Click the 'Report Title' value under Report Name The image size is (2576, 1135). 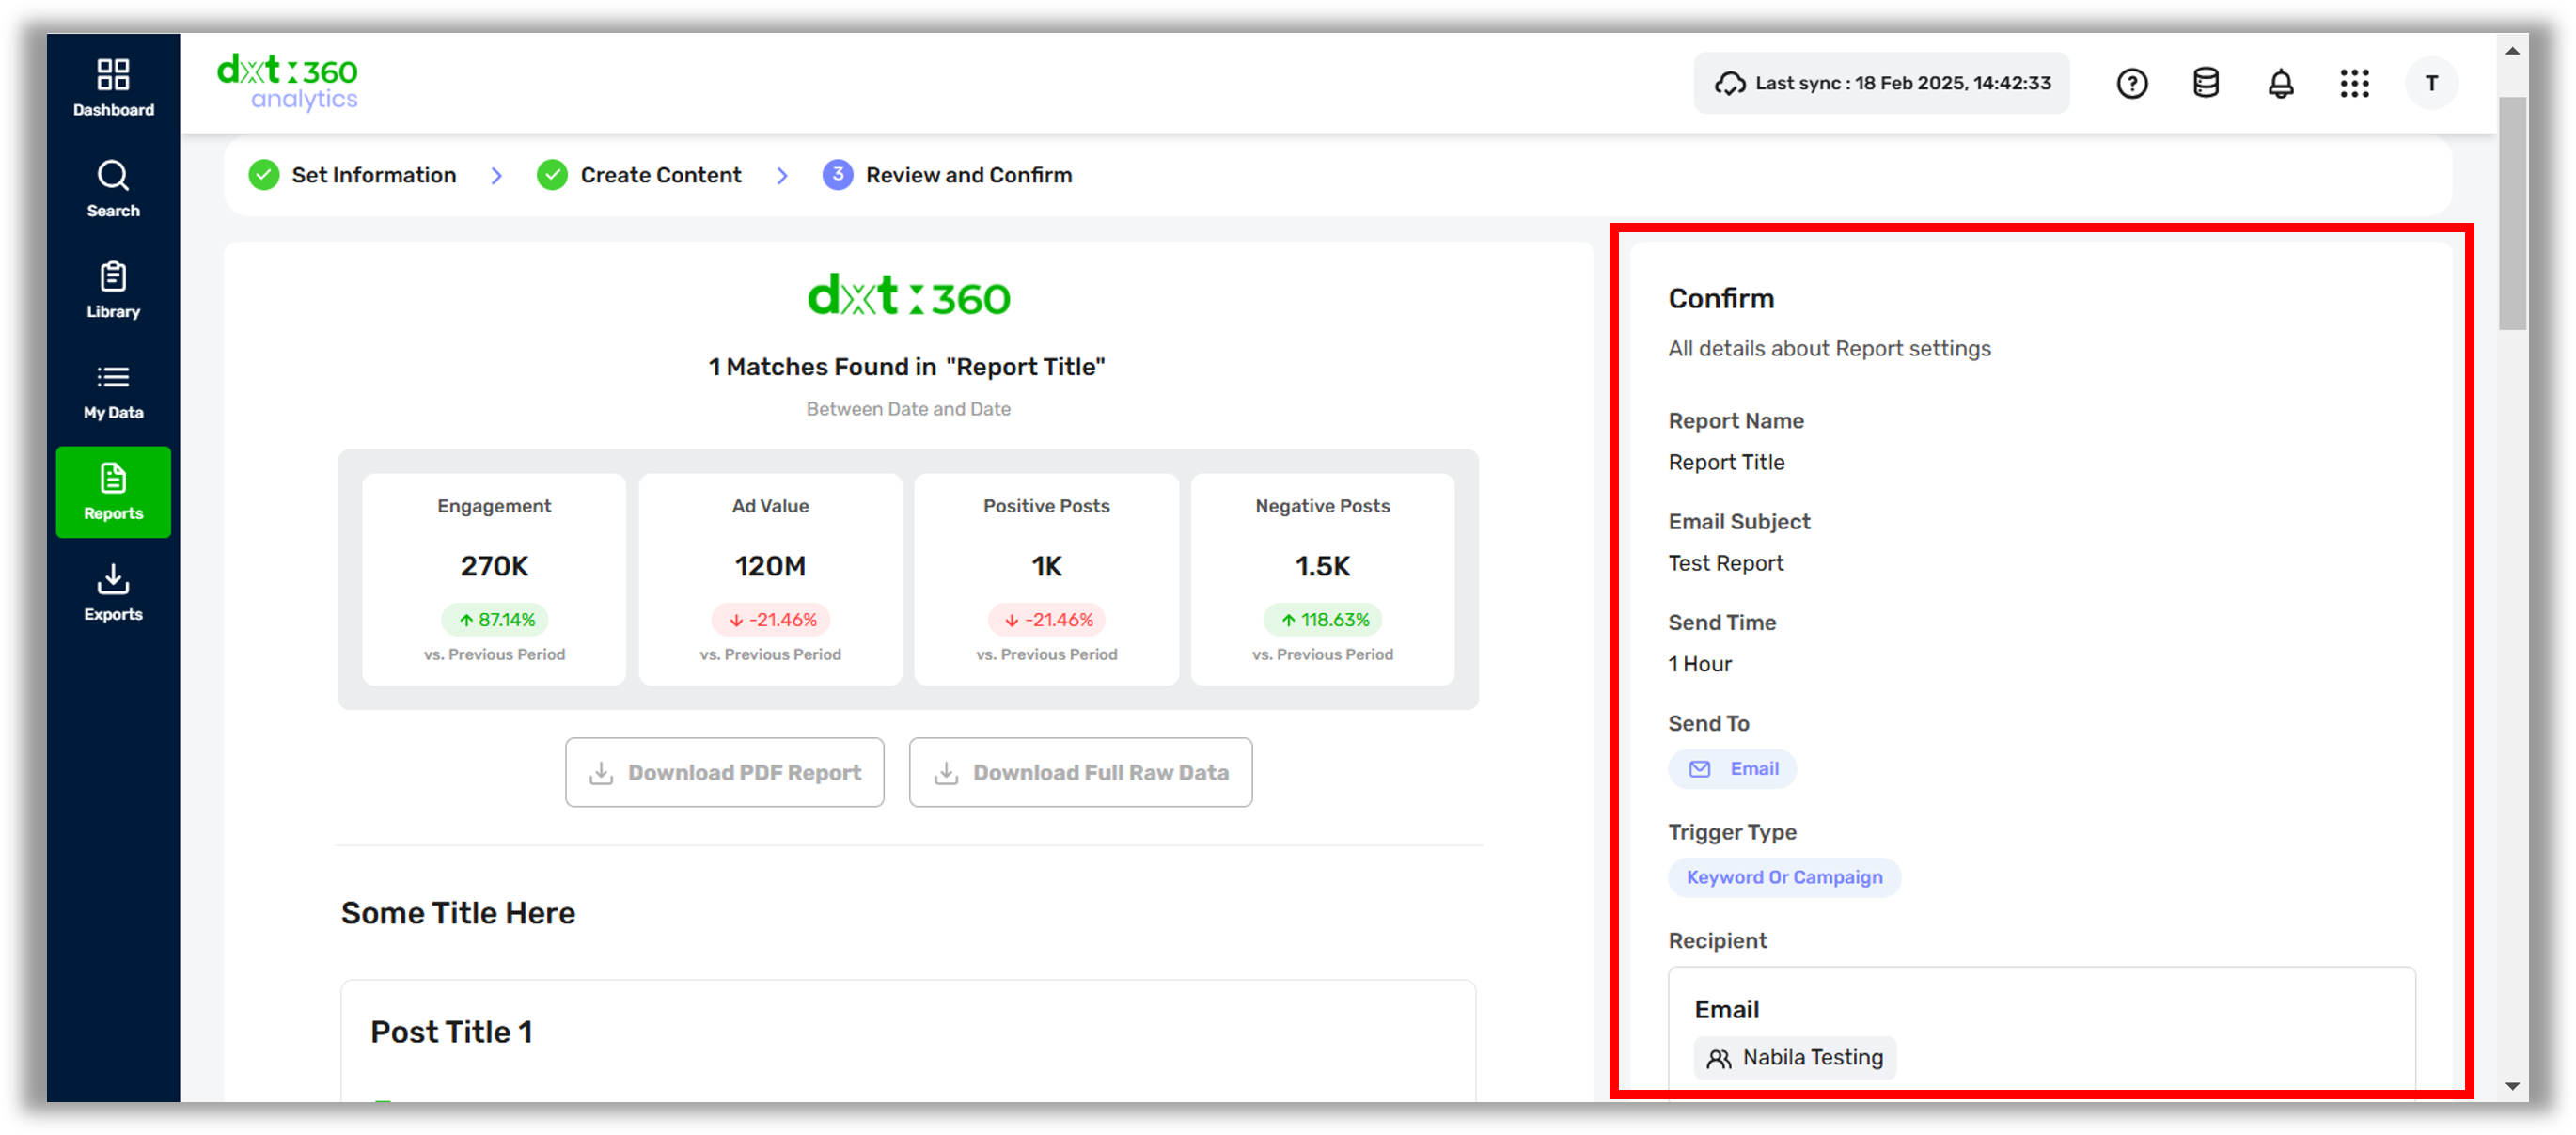tap(1726, 462)
